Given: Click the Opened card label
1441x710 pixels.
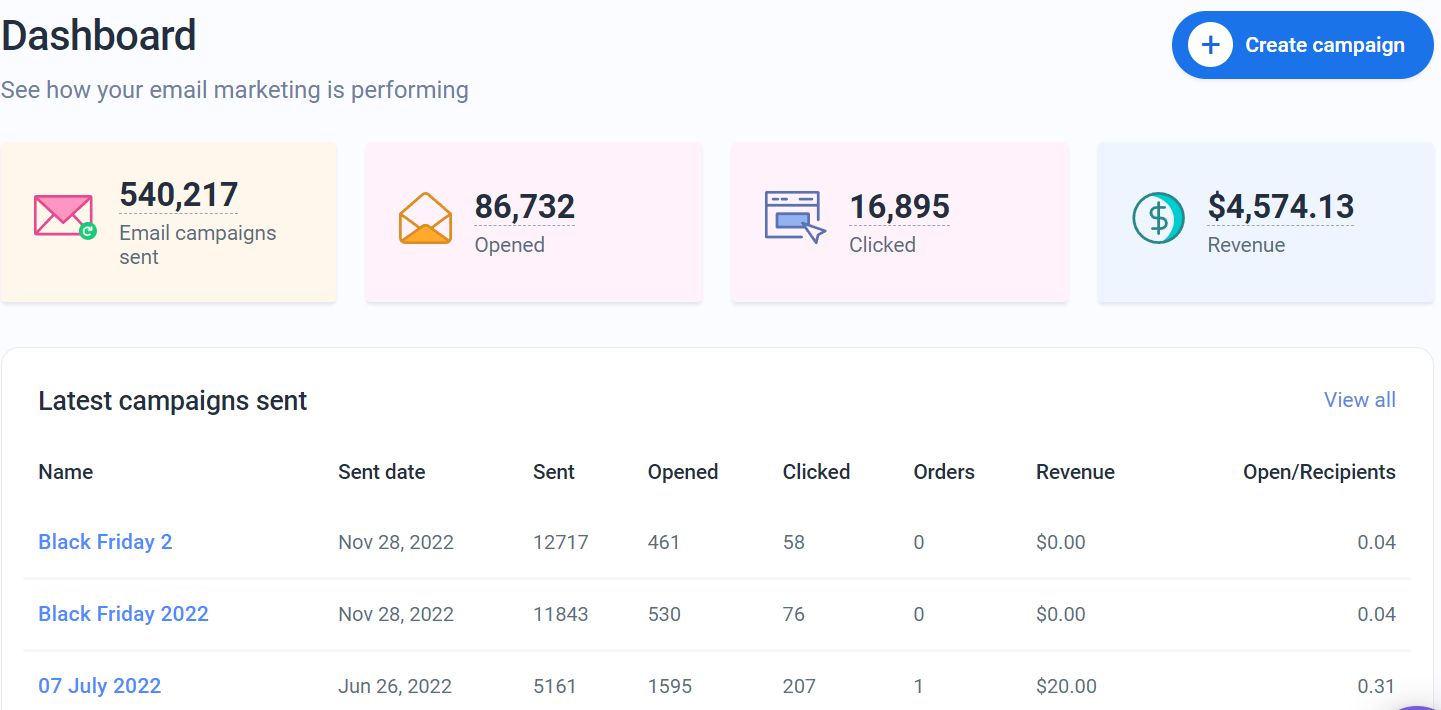Looking at the screenshot, I should 509,245.
